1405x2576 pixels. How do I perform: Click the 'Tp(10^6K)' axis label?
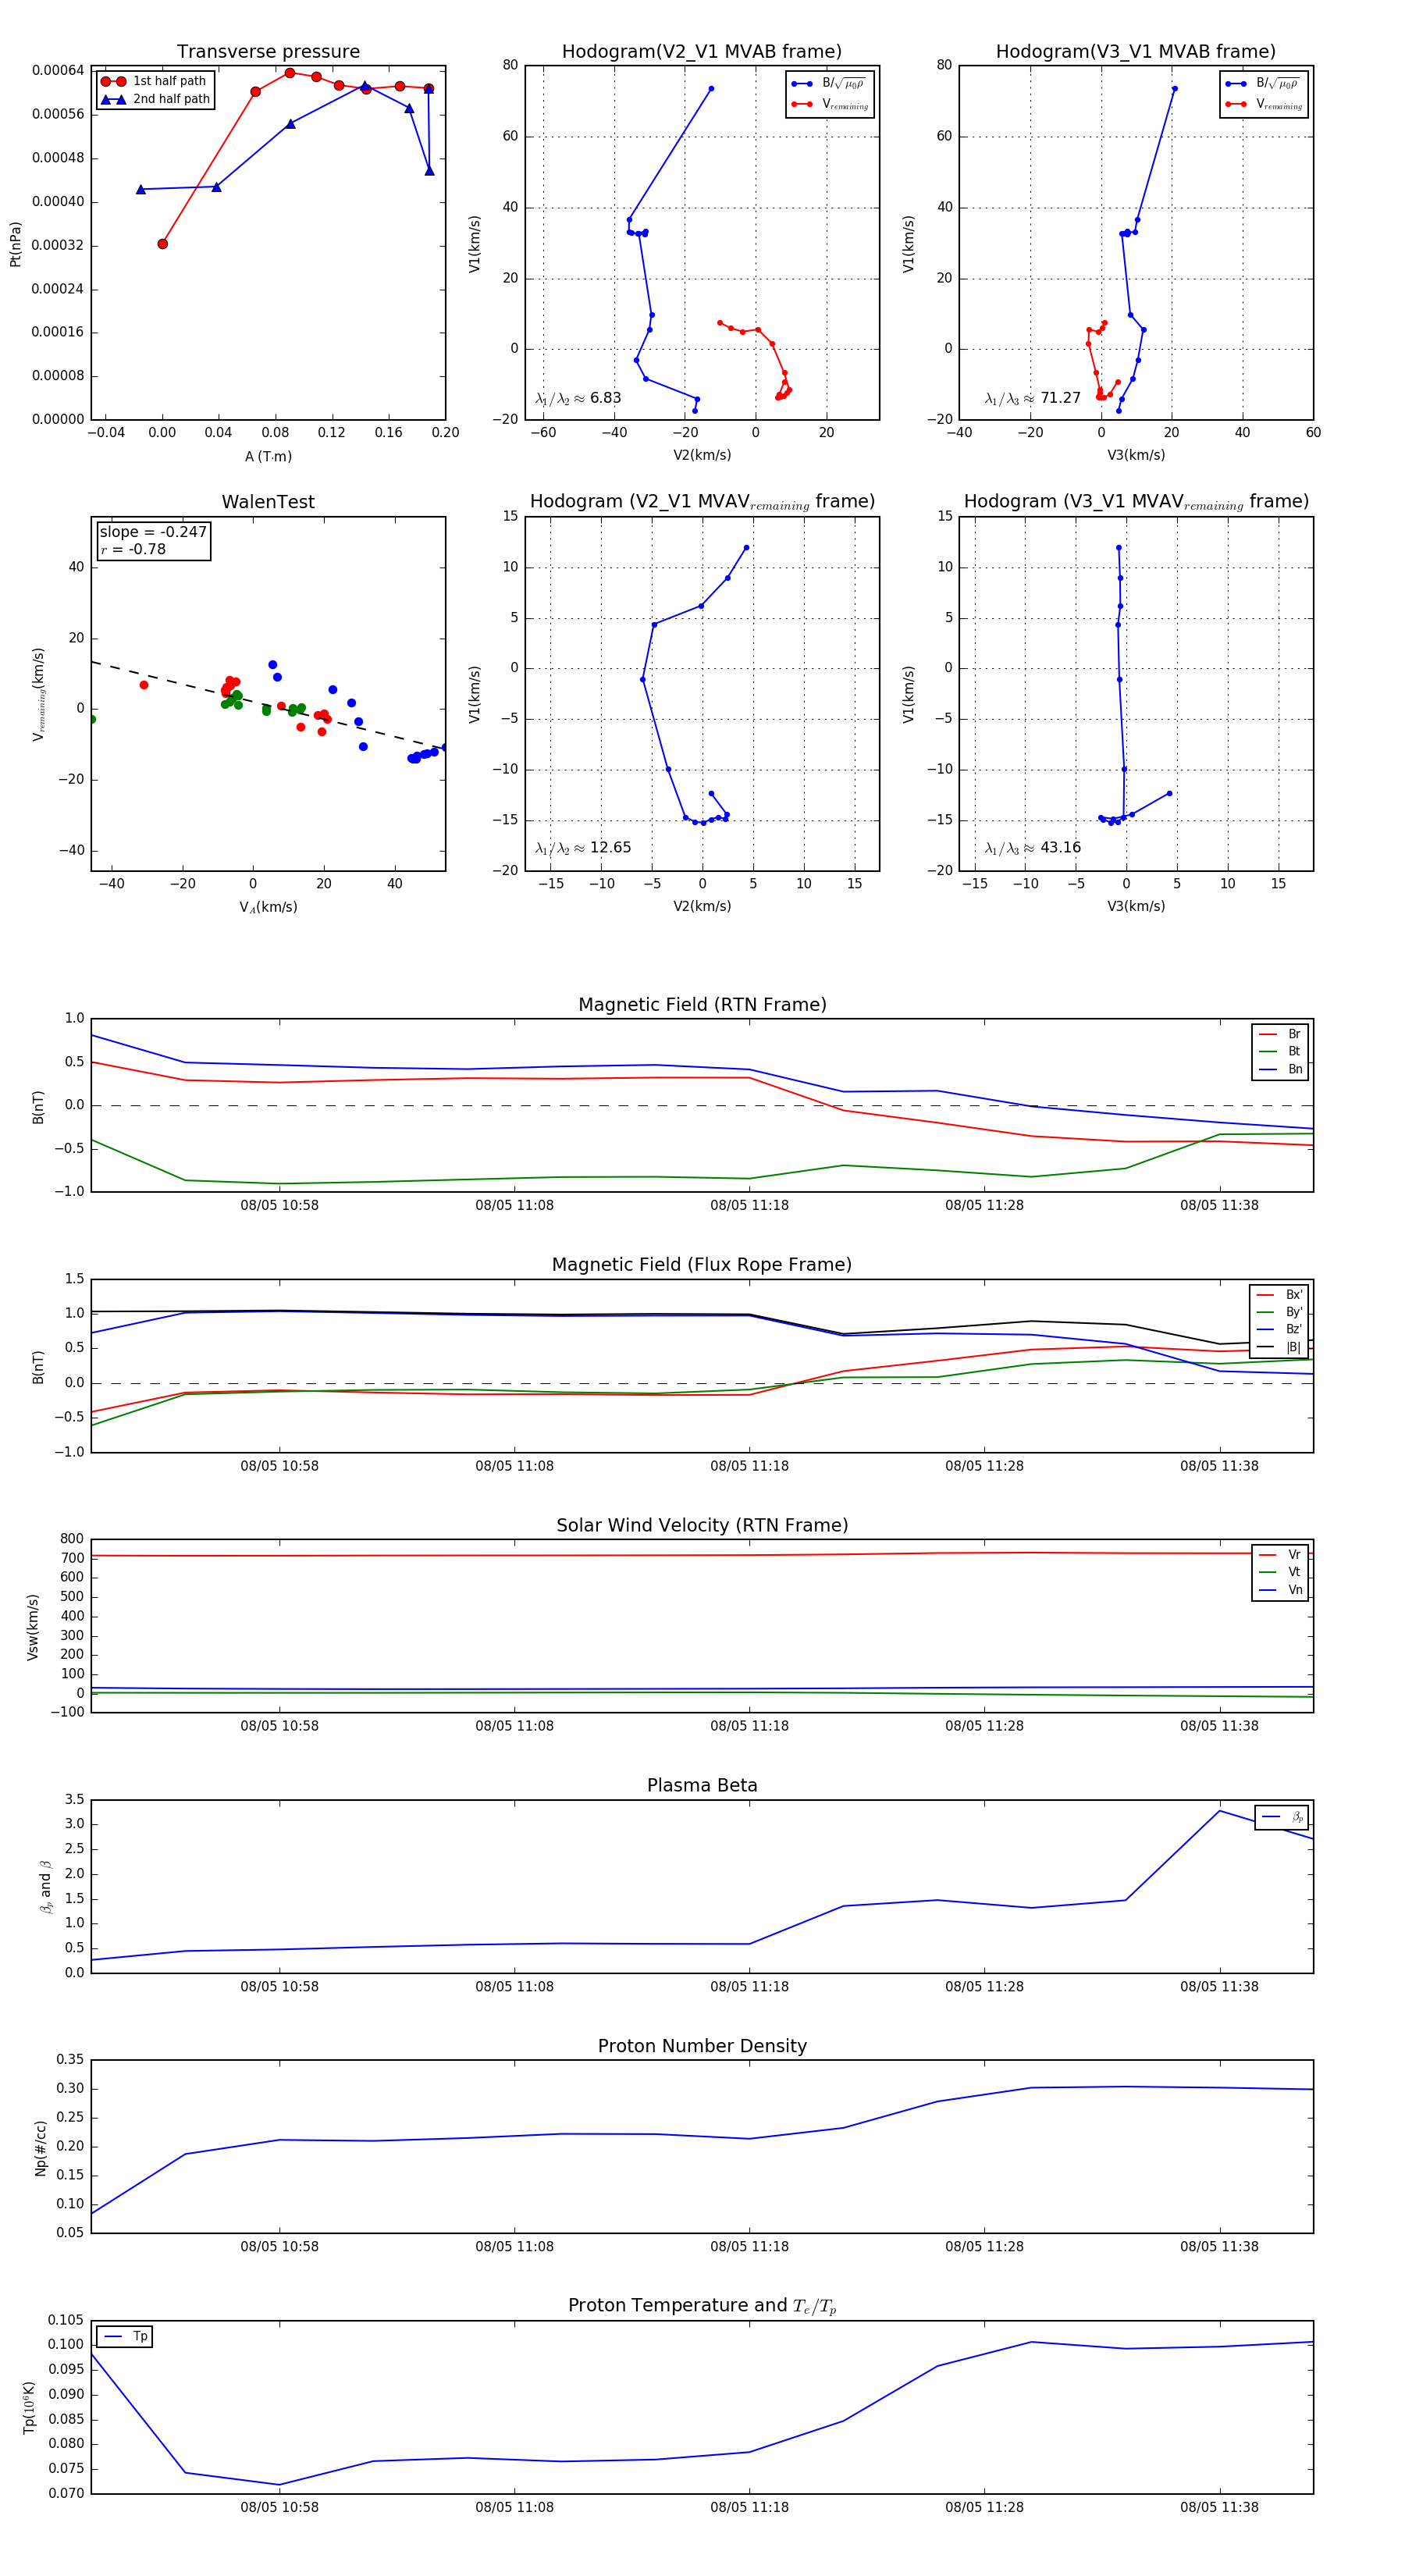30,2407
